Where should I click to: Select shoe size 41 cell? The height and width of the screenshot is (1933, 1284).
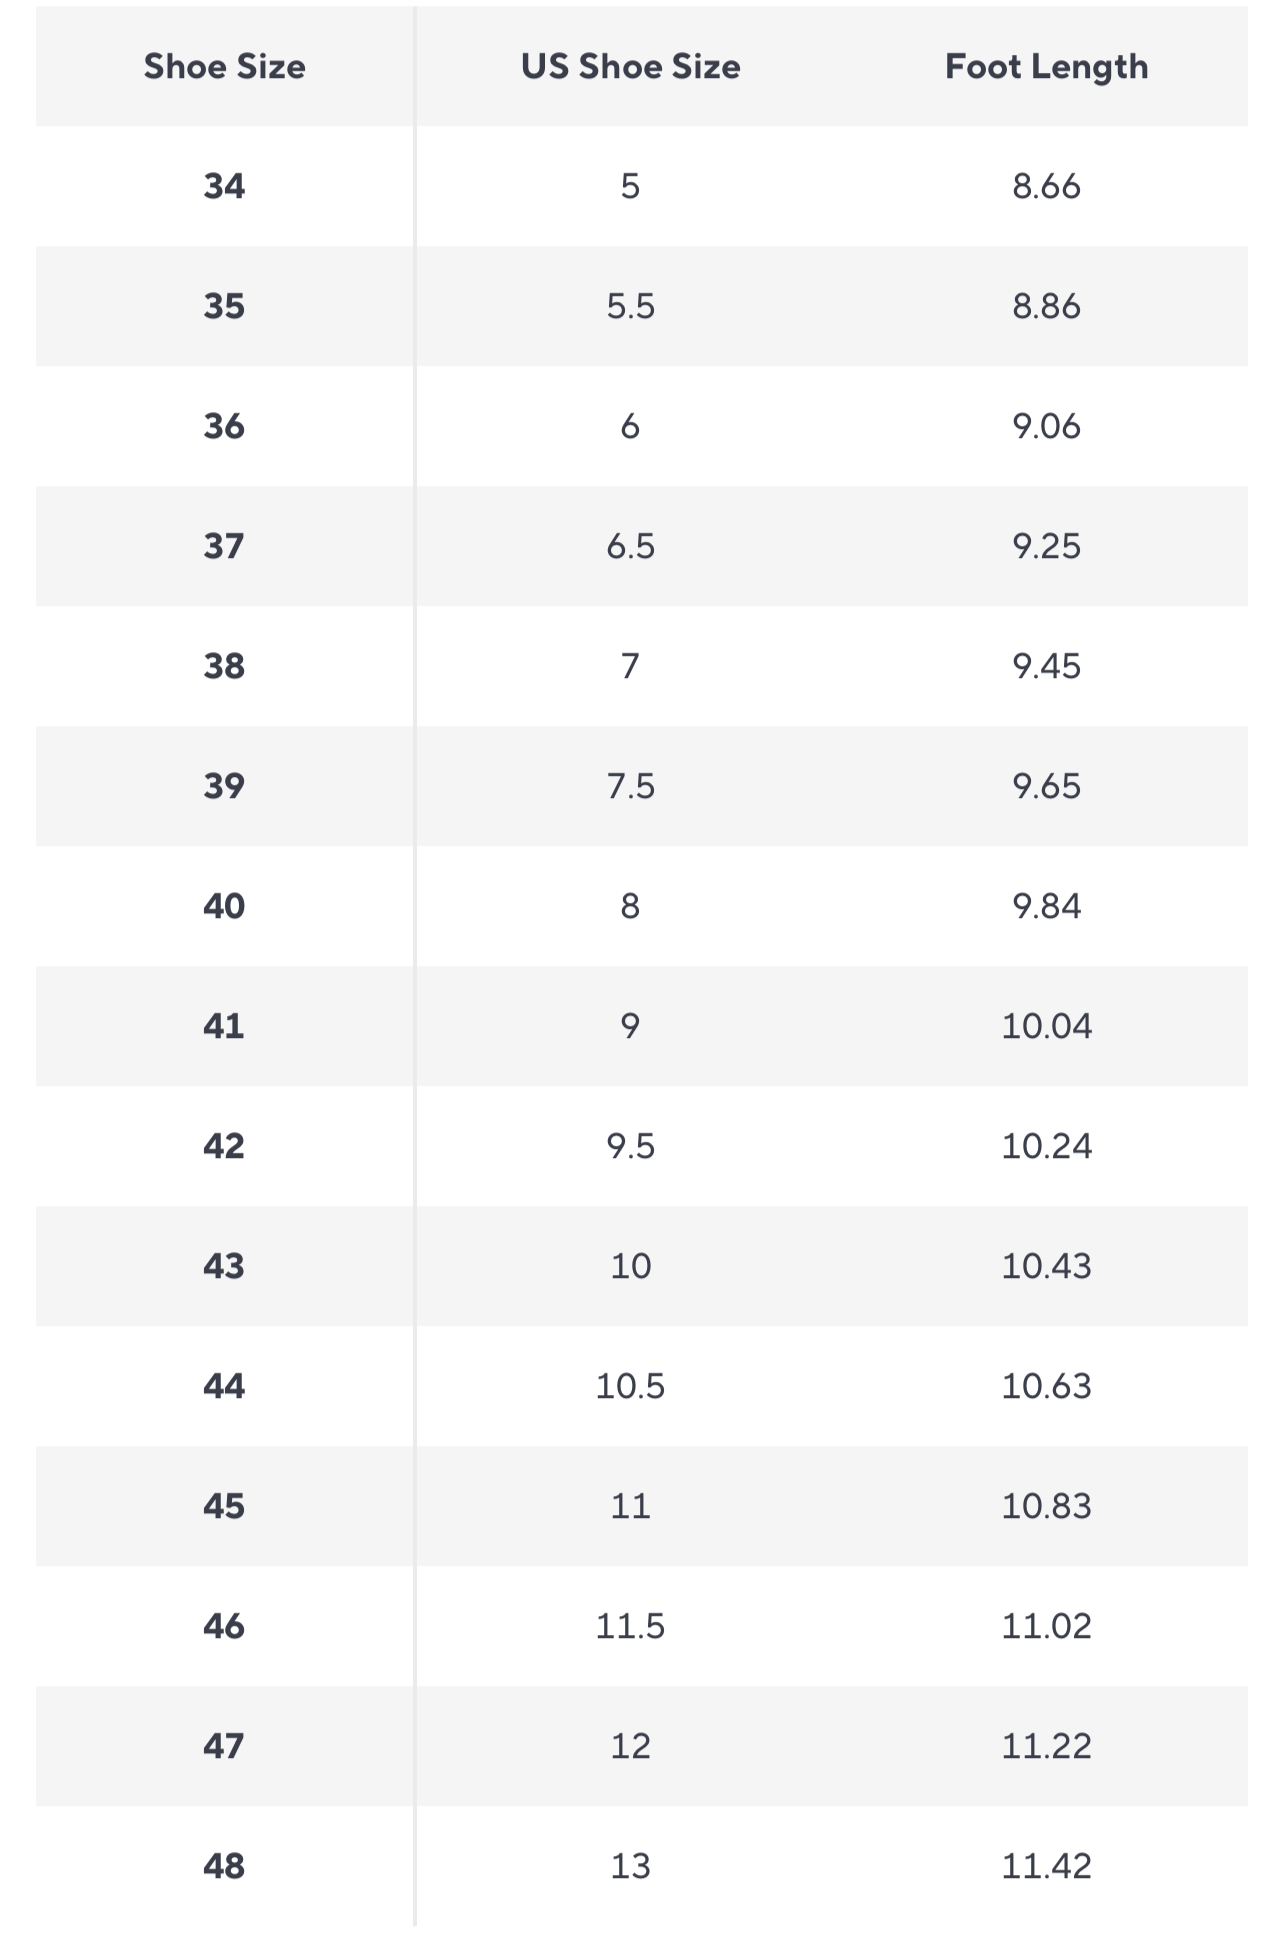[224, 1026]
